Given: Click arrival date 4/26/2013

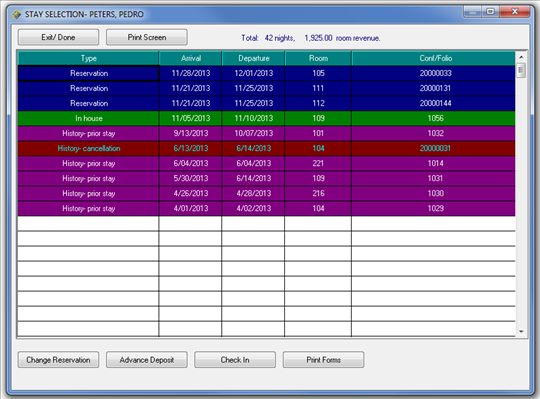Looking at the screenshot, I should (190, 193).
